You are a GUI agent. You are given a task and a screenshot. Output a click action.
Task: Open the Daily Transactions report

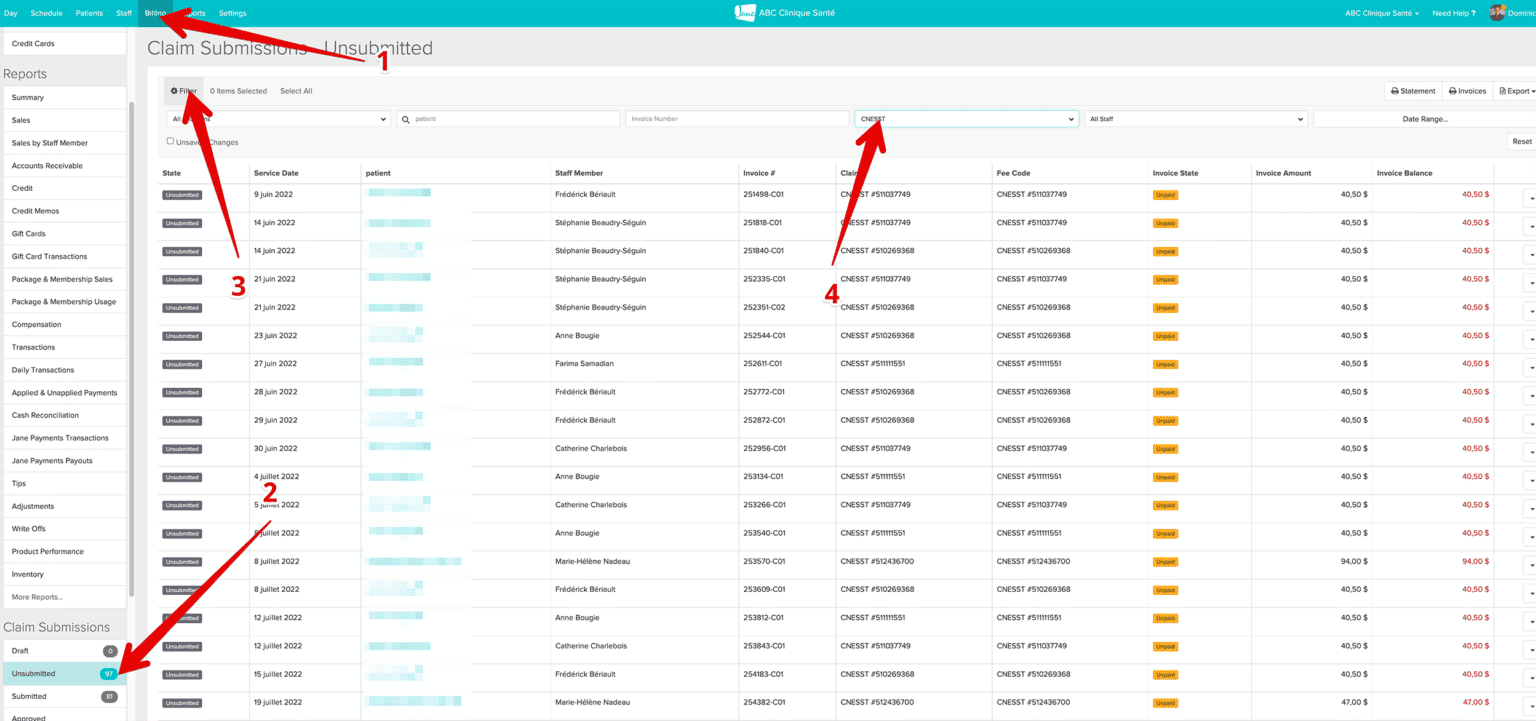pyautogui.click(x=64, y=370)
